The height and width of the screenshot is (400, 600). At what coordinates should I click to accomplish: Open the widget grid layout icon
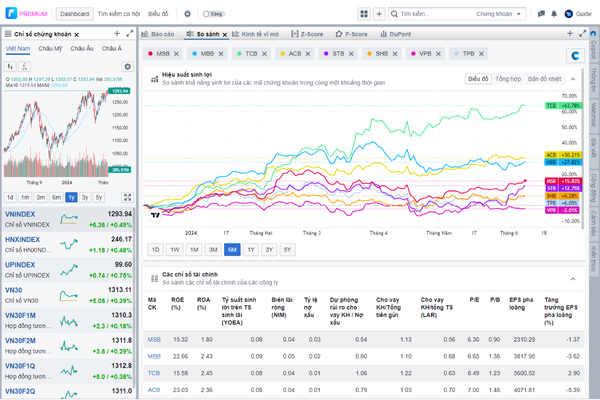pos(364,14)
